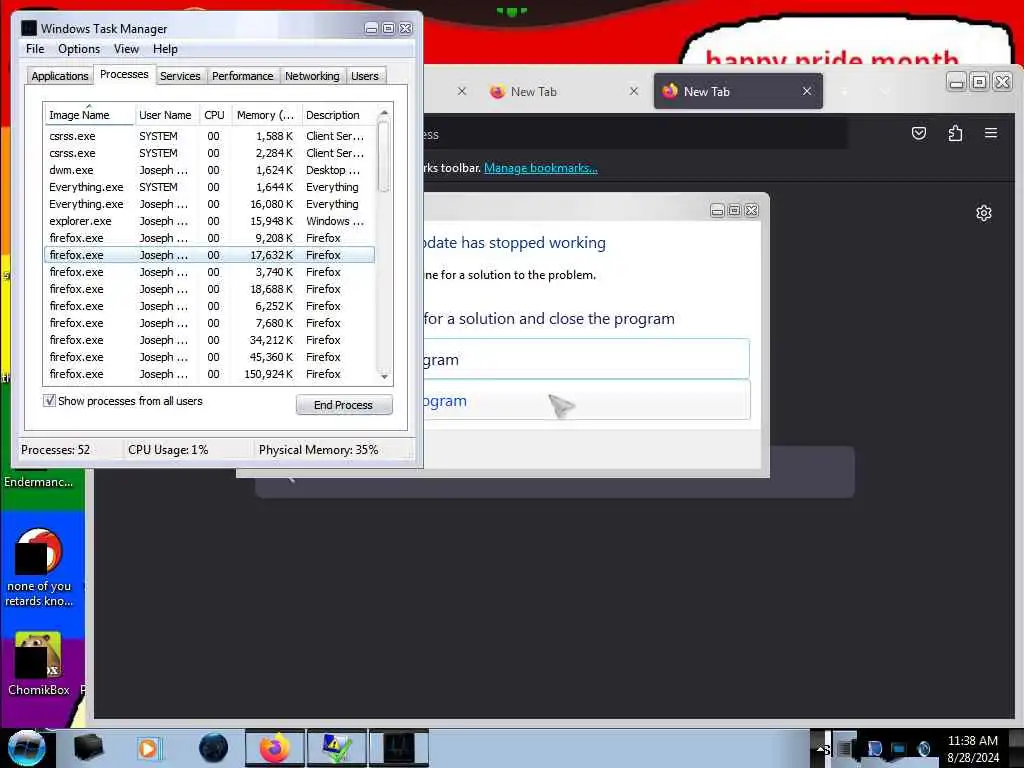The image size is (1024, 768).
Task: Switch to Task Manager taskbar button
Action: coord(399,748)
